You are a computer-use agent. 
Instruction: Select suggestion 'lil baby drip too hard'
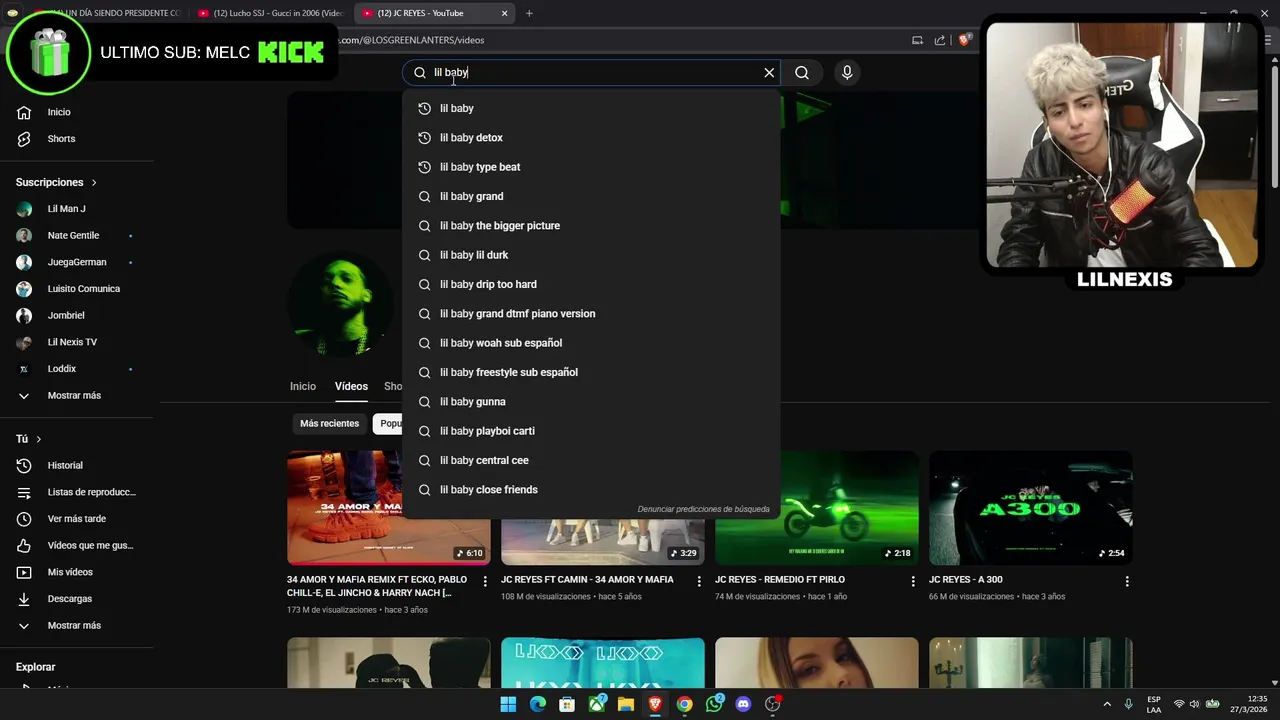[x=591, y=284]
